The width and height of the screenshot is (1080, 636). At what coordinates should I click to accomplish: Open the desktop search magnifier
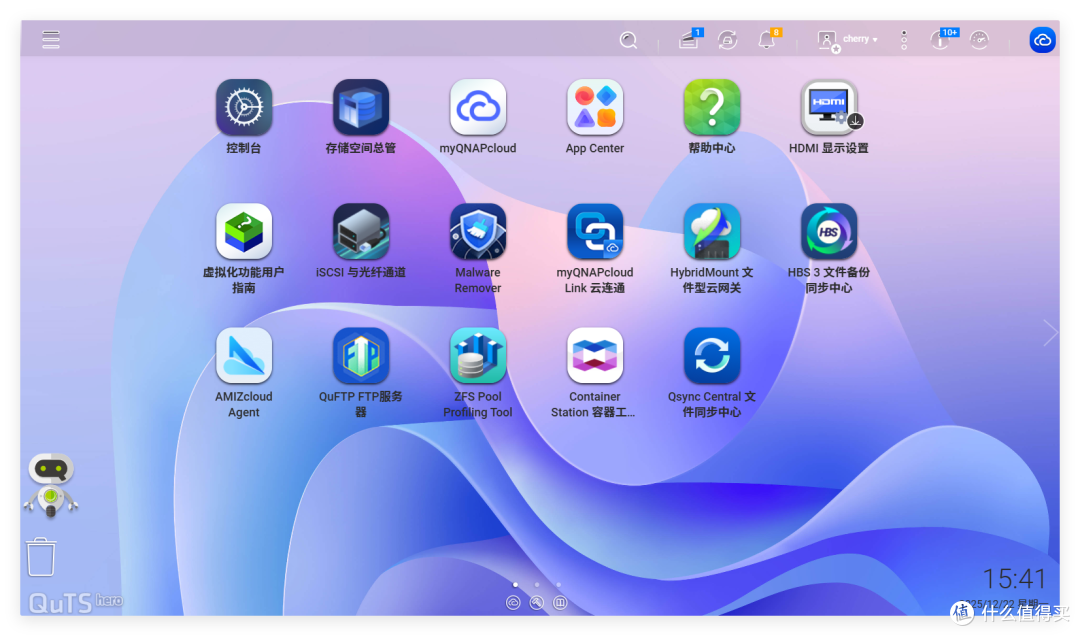point(628,40)
